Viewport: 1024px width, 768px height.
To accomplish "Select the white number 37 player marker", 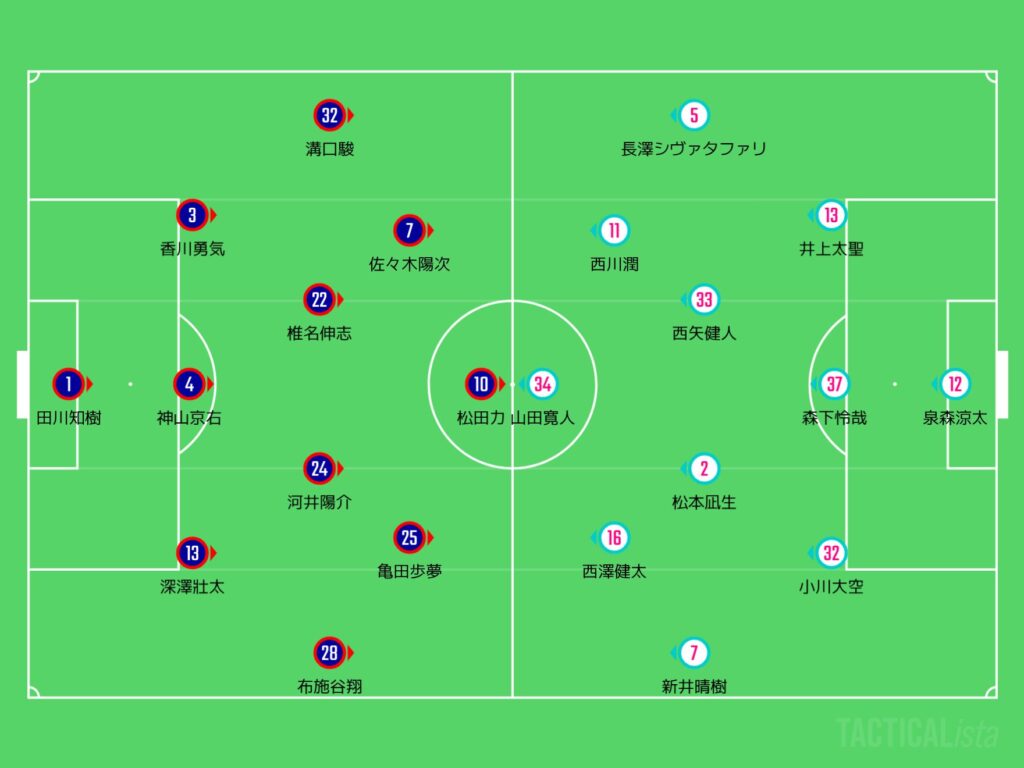I will [835, 383].
